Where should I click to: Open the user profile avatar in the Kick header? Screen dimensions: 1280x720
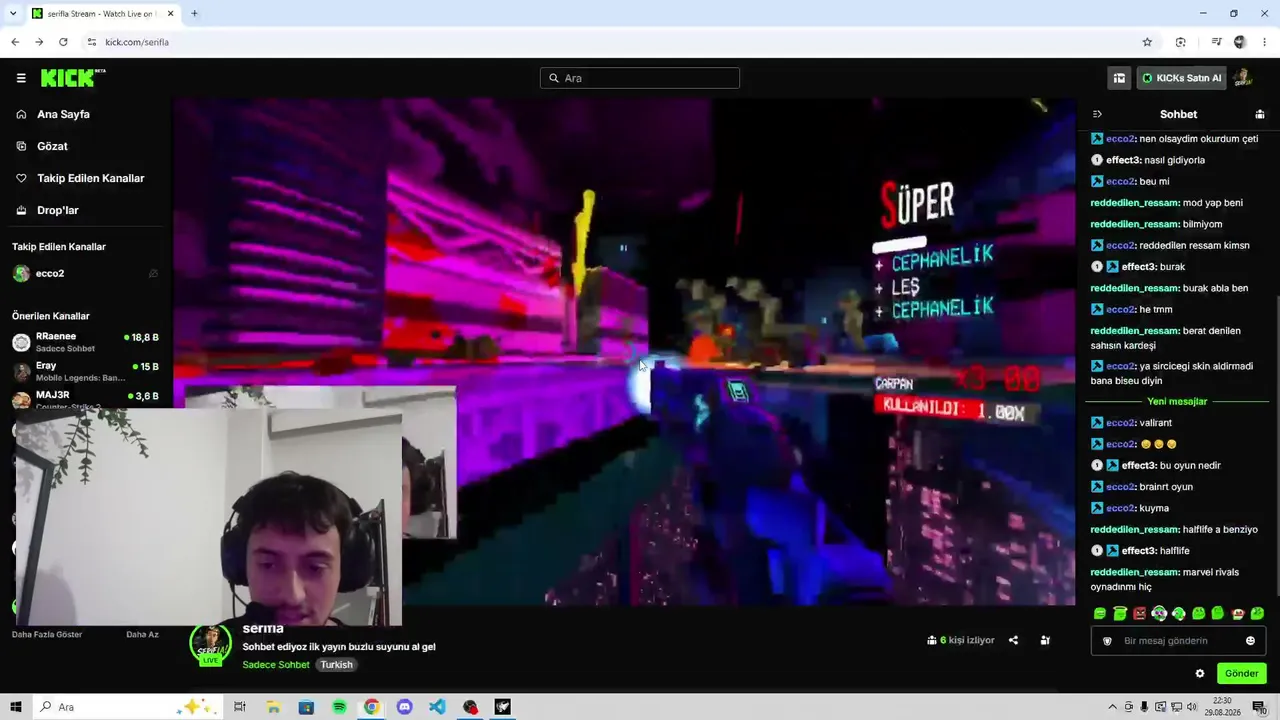click(x=1243, y=78)
